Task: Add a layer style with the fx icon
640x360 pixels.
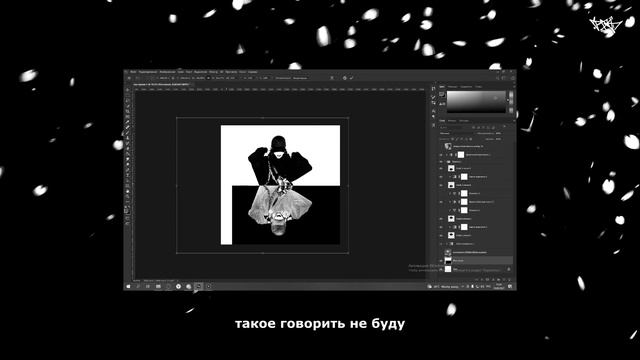Action: 482,280
